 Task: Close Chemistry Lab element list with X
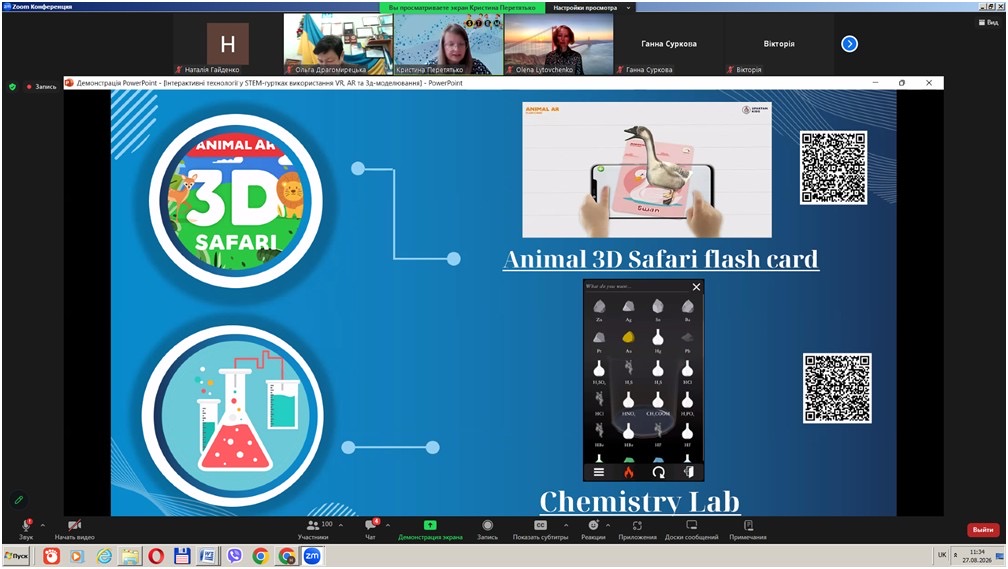696,287
